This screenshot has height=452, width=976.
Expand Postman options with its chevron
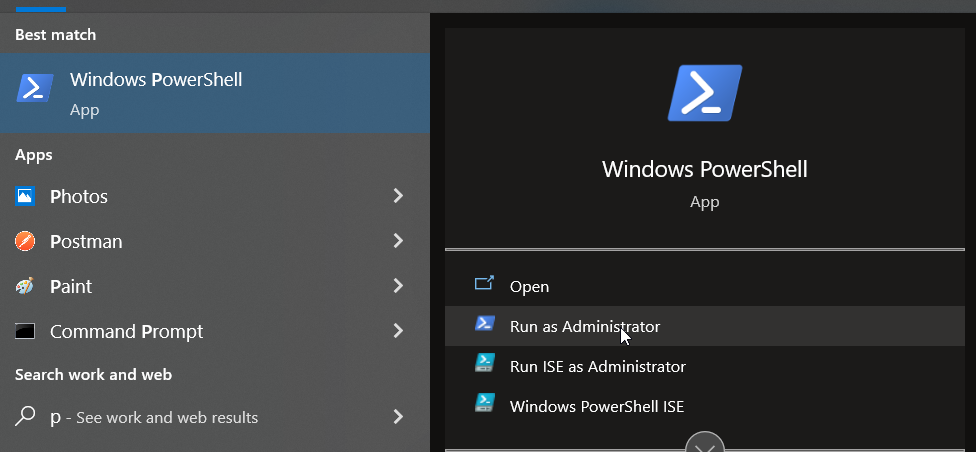(x=398, y=241)
